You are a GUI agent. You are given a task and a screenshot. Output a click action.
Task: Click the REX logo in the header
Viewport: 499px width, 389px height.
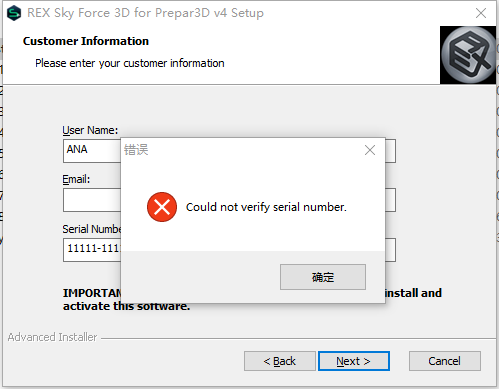468,55
